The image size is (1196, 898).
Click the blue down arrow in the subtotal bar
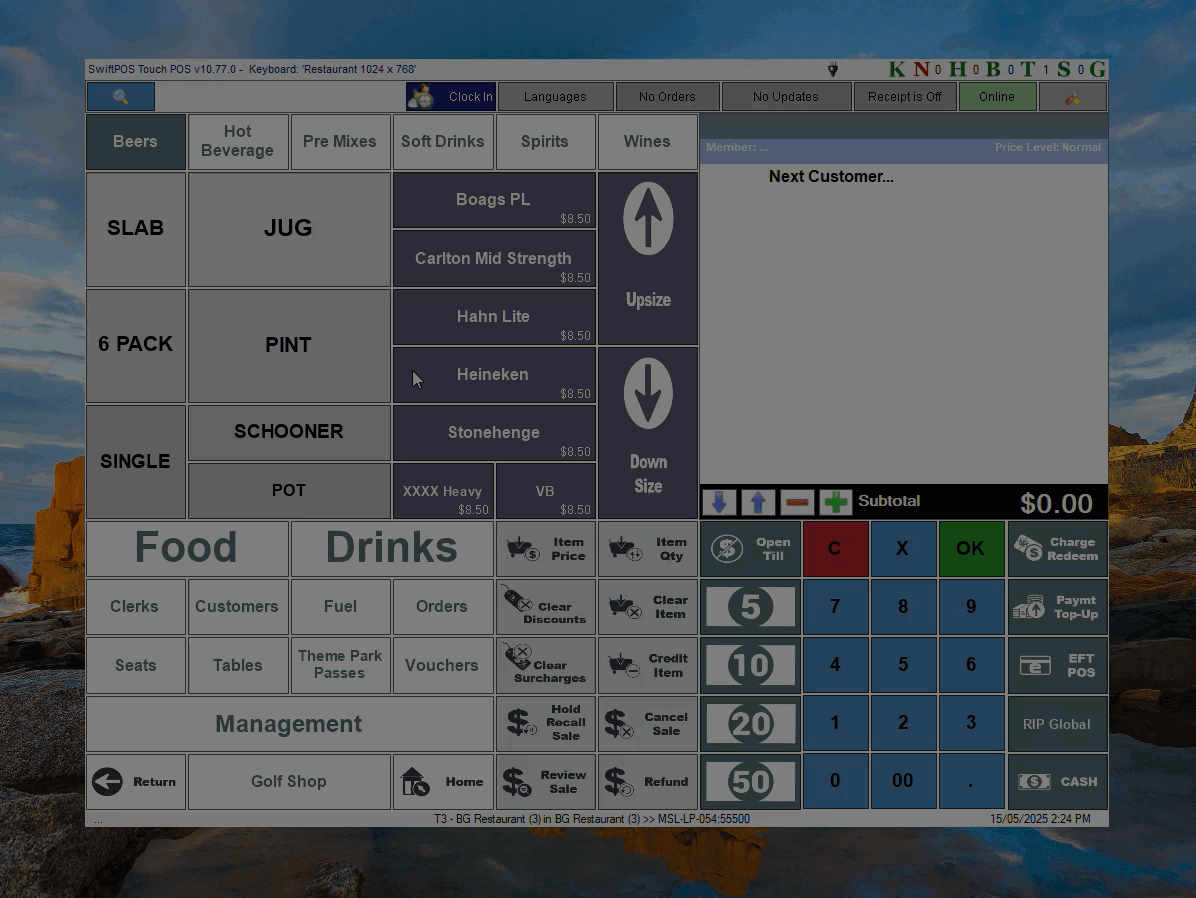[719, 502]
